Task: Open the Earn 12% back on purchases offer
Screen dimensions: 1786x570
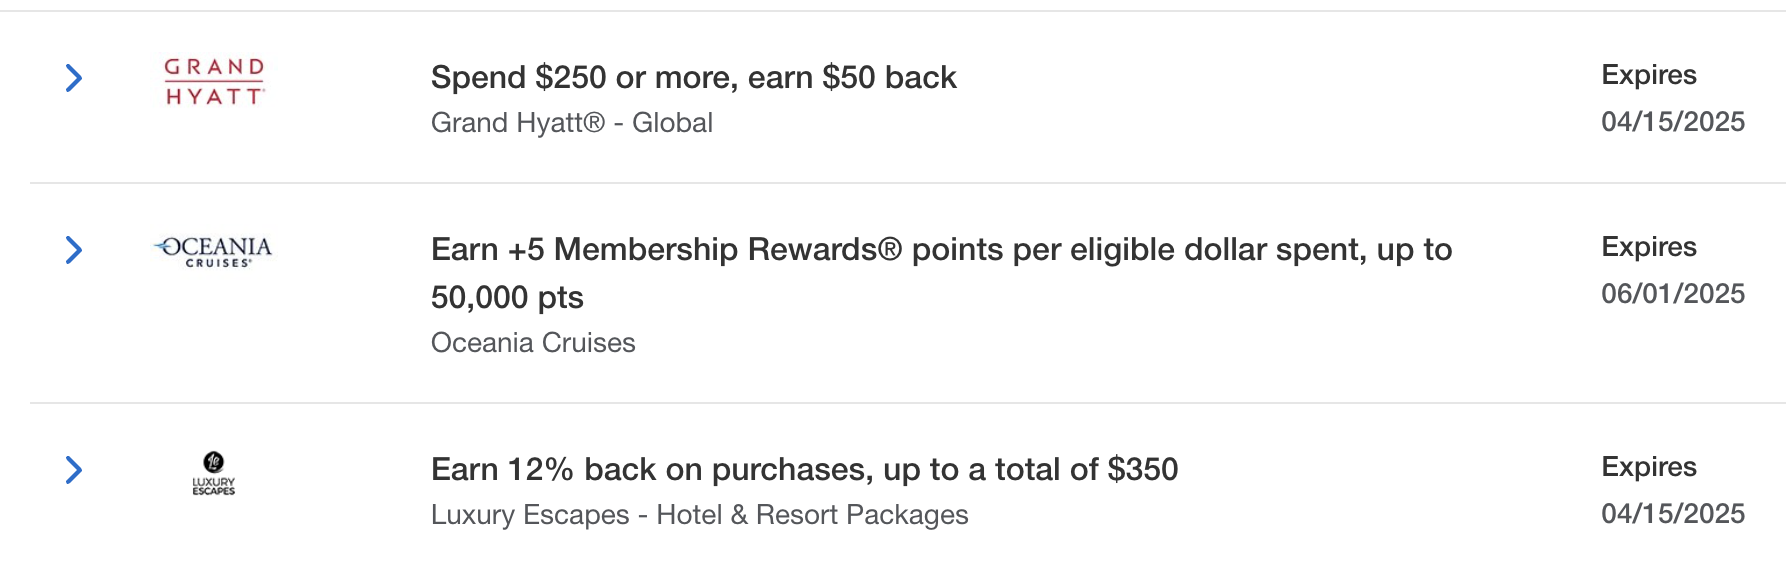Action: (804, 469)
